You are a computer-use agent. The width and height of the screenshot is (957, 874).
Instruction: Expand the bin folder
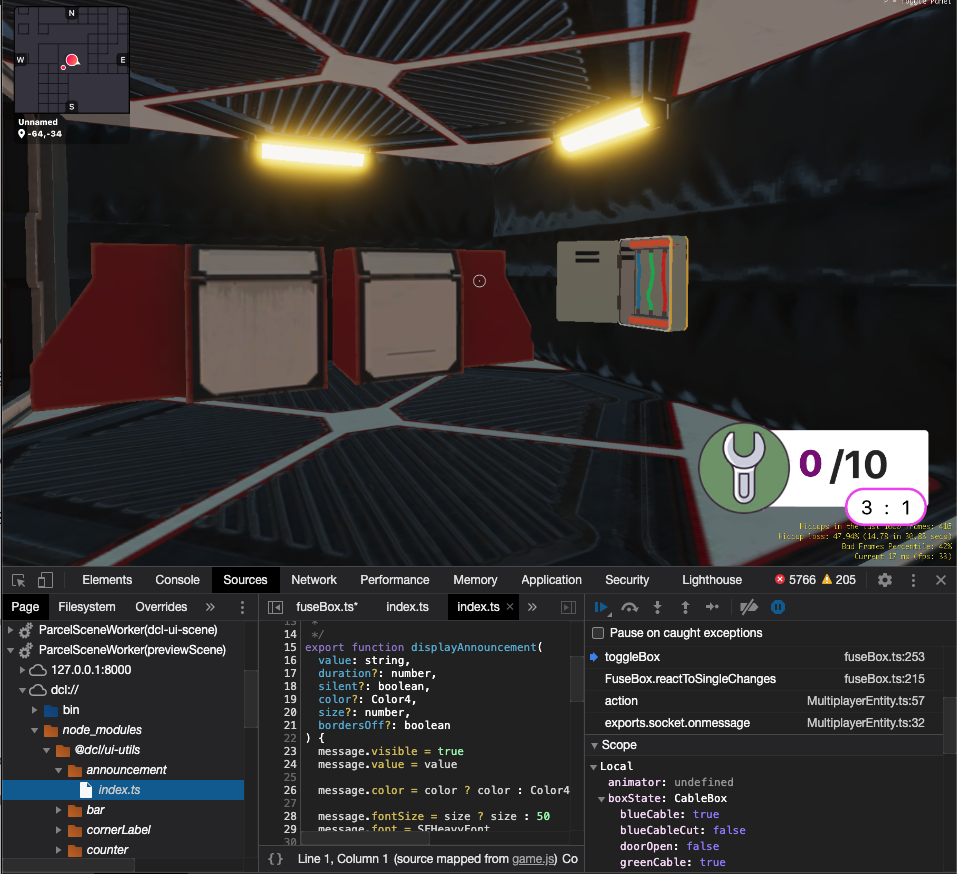[34, 710]
